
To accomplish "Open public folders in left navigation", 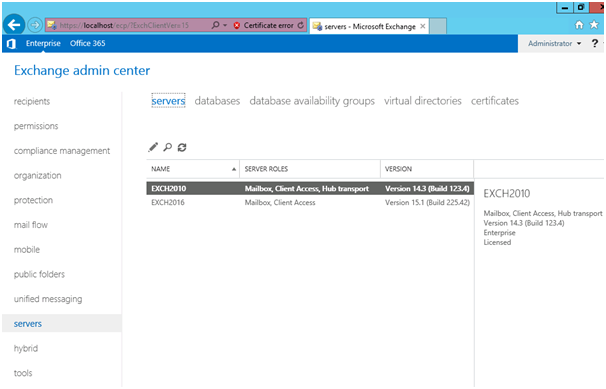I will point(39,274).
